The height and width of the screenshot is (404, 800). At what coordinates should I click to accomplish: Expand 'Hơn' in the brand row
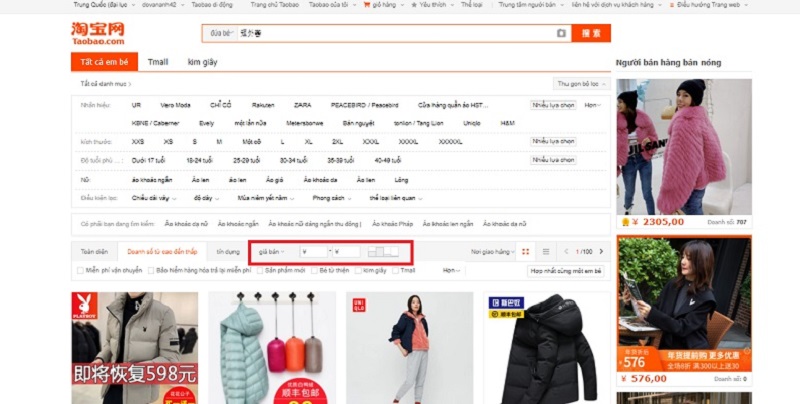click(592, 105)
